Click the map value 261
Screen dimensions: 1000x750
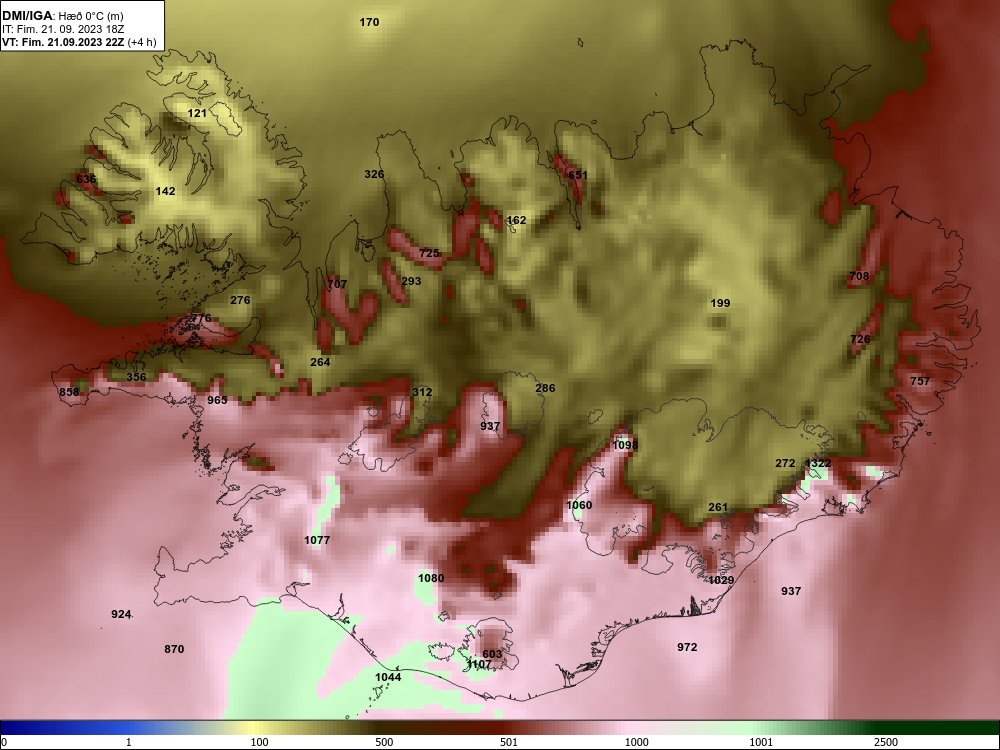[x=718, y=507]
